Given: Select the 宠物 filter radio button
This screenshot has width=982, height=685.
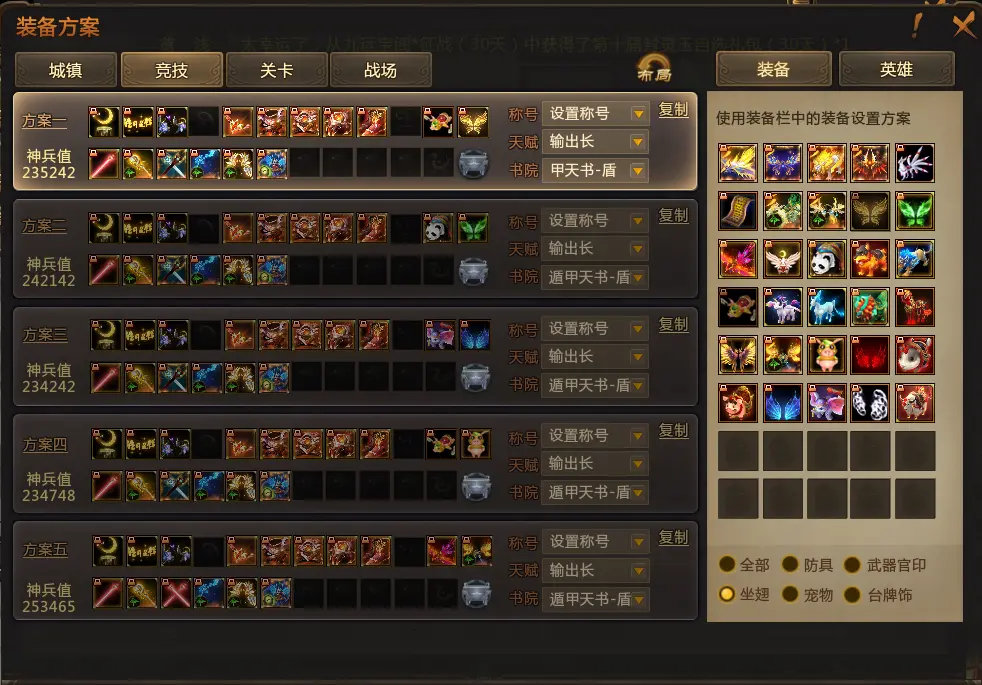Looking at the screenshot, I should click(x=790, y=594).
